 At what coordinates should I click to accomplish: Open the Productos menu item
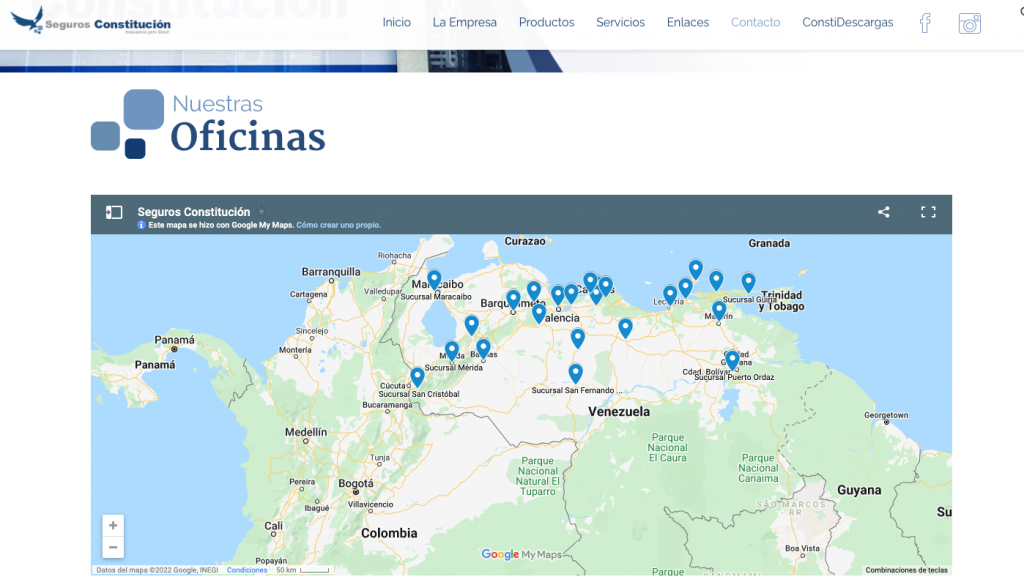(546, 22)
